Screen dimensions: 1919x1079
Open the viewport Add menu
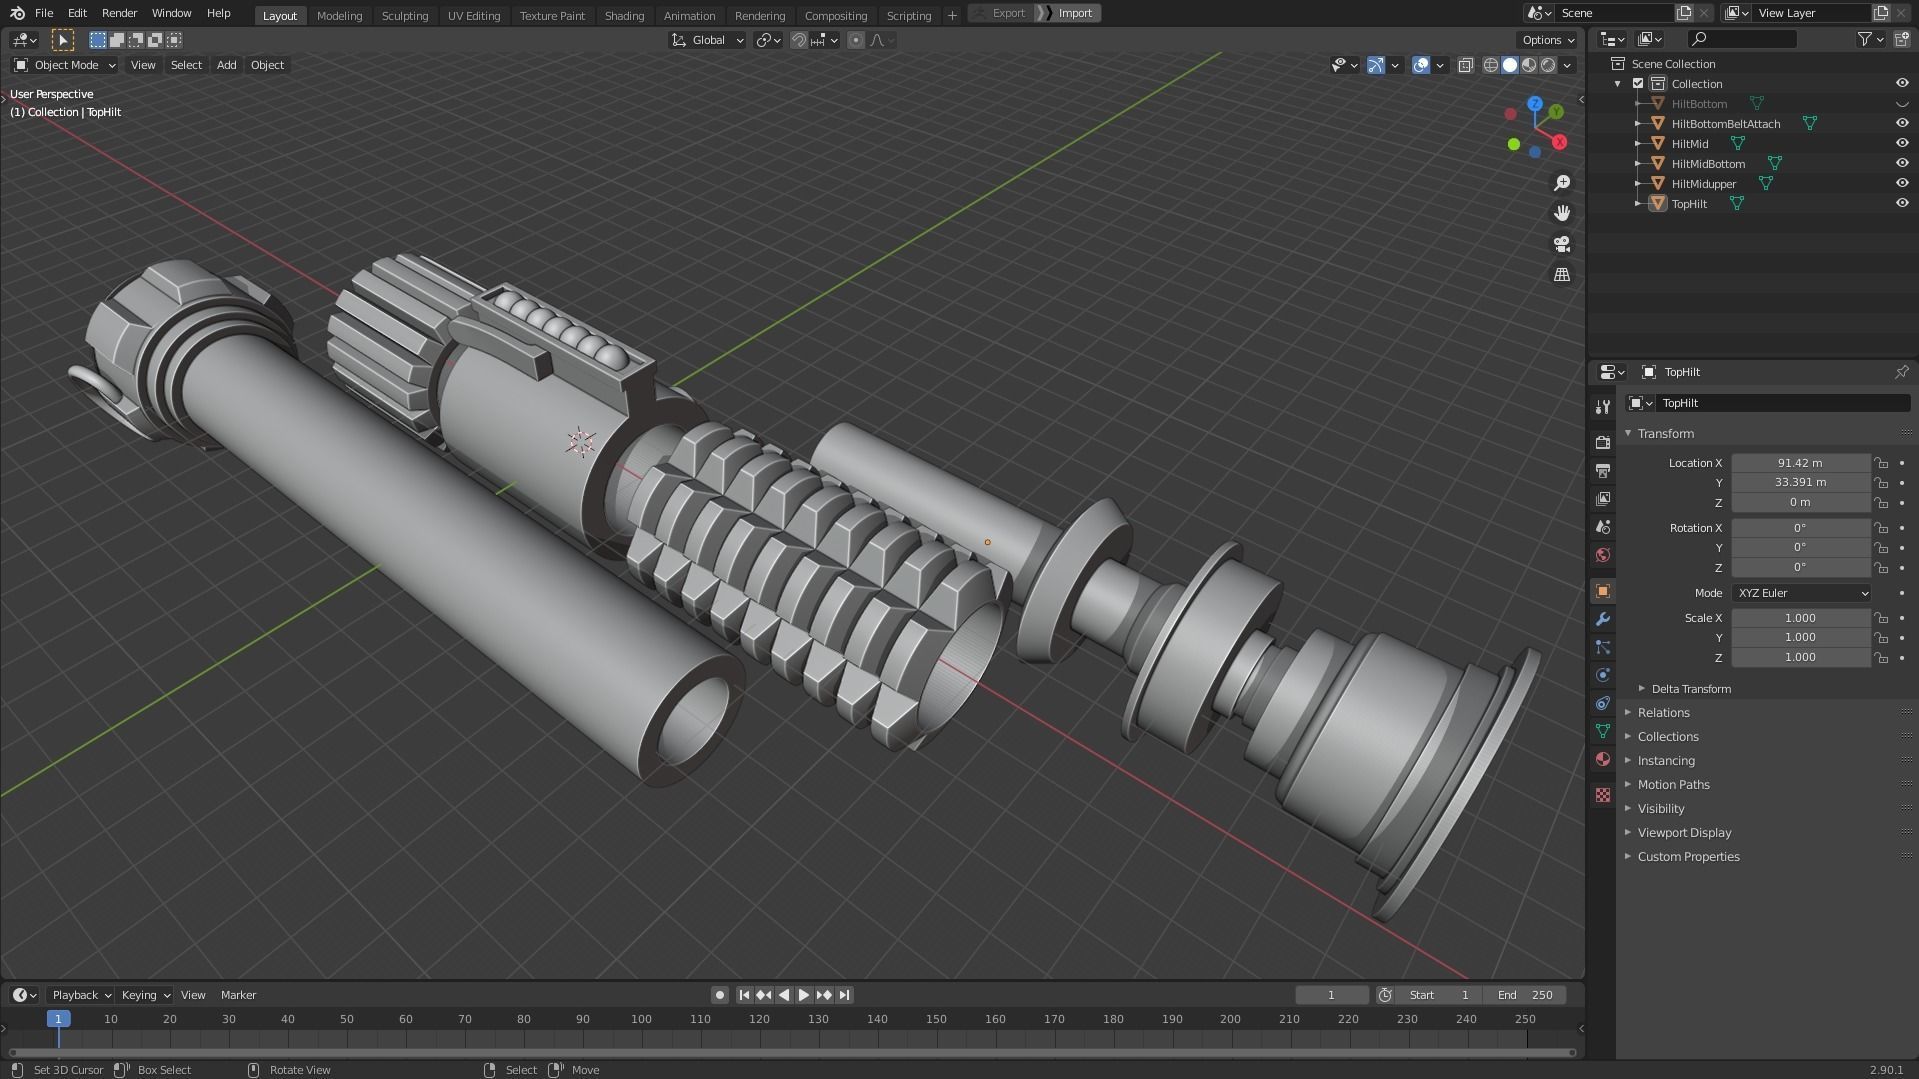[226, 65]
